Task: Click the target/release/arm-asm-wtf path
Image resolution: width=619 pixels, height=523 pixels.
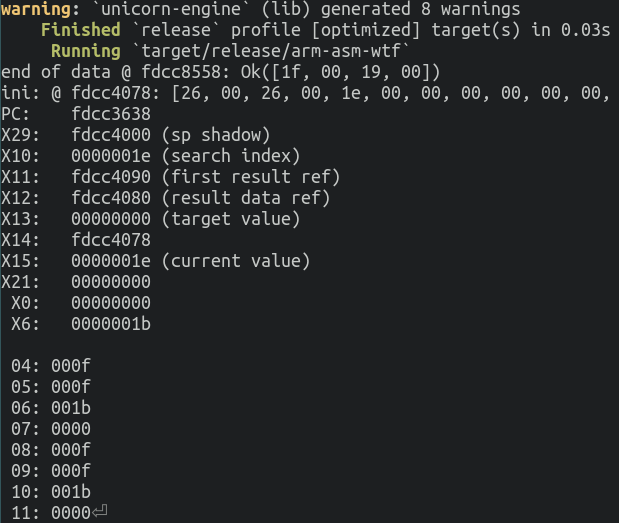Action: 271,51
